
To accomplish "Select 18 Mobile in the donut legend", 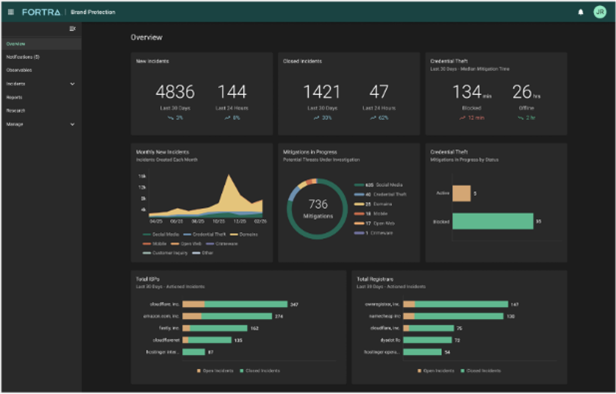I will [371, 214].
